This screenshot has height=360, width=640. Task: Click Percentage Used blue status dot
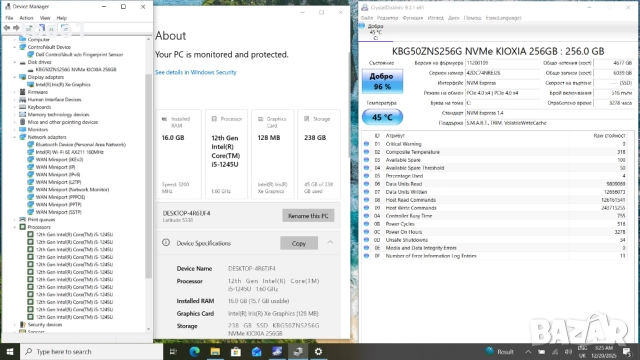coord(366,176)
